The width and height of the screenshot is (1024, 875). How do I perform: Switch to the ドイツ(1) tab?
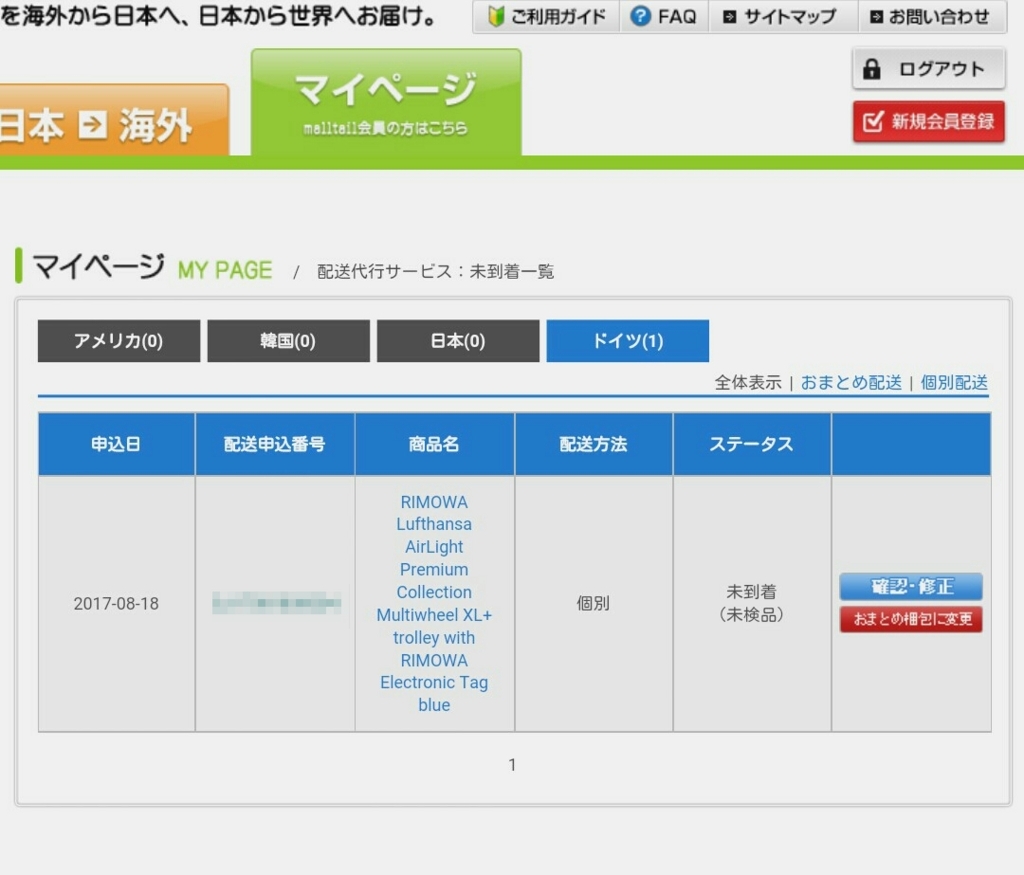coord(628,341)
